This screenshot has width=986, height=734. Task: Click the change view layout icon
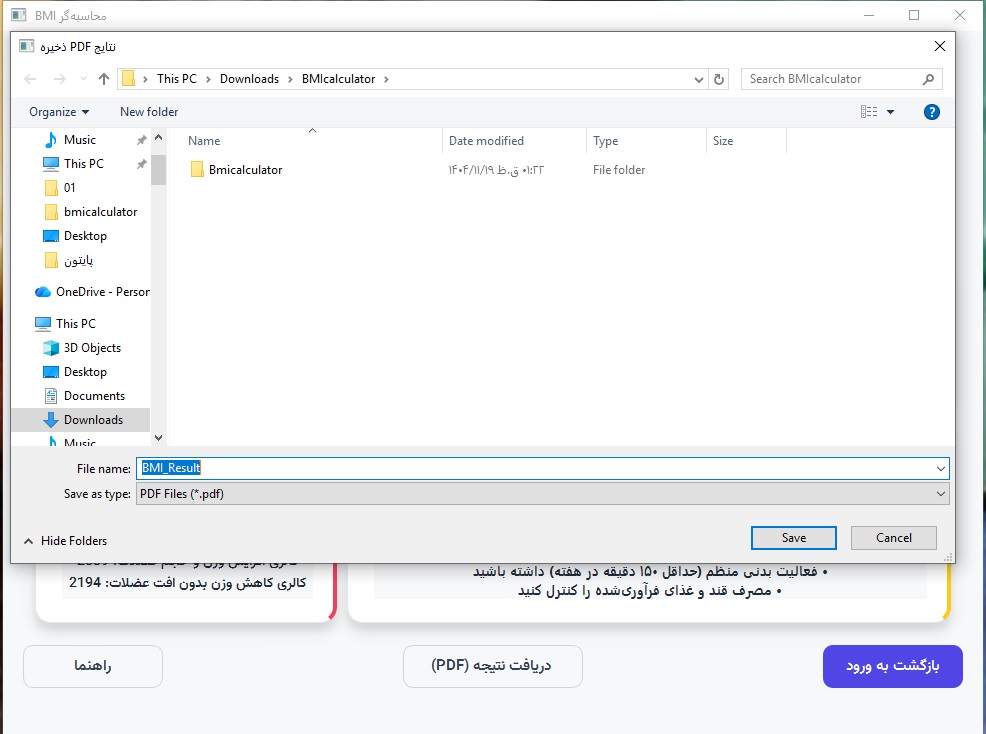[x=868, y=112]
